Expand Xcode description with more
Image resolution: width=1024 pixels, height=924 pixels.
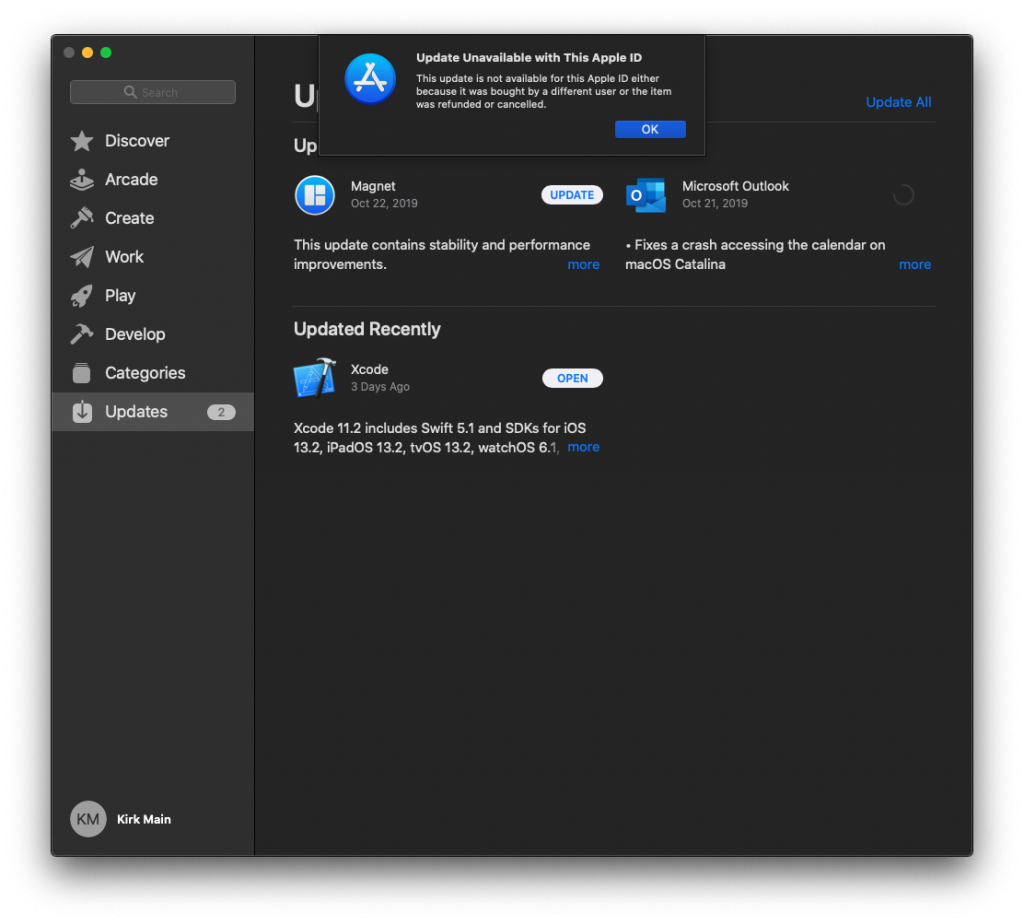[x=583, y=447]
